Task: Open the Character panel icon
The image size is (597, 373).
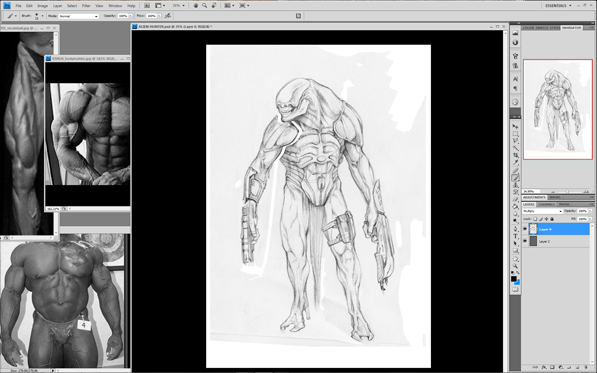Action: [515, 79]
